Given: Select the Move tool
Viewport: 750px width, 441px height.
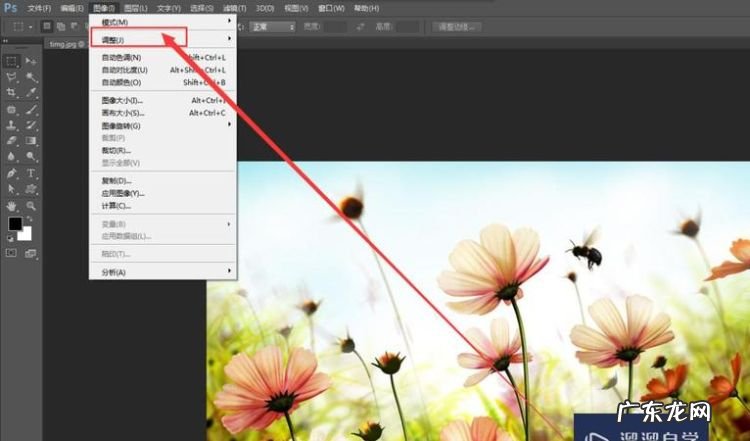Looking at the screenshot, I should point(31,62).
